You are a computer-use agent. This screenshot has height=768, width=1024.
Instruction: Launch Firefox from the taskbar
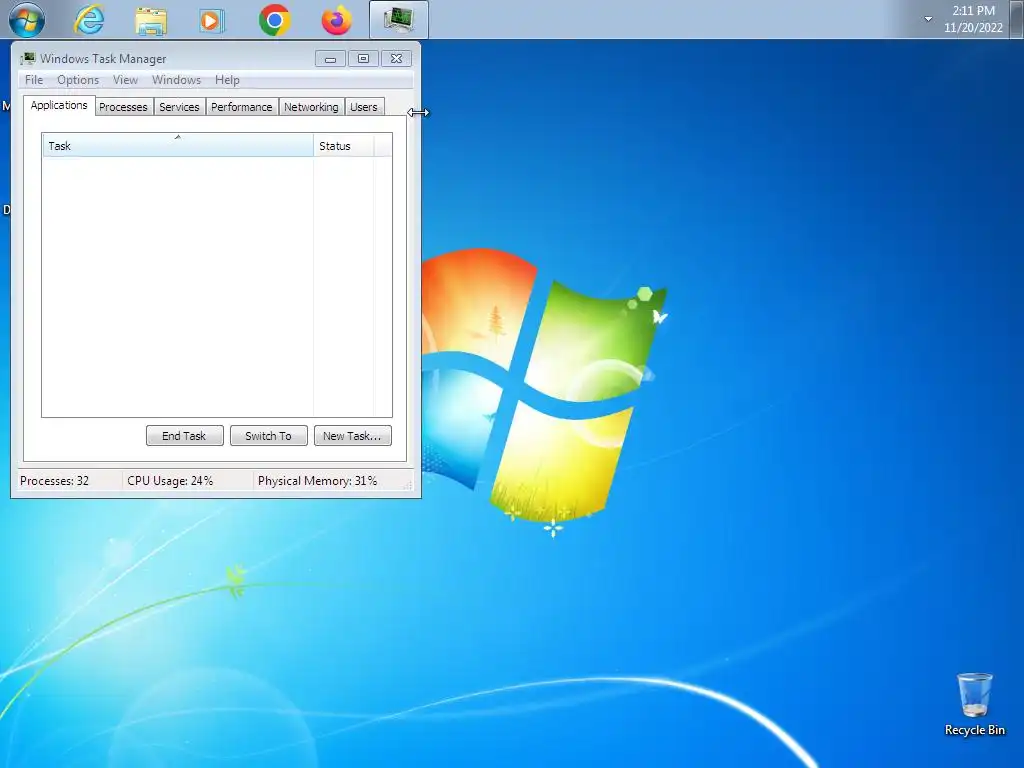(x=336, y=20)
